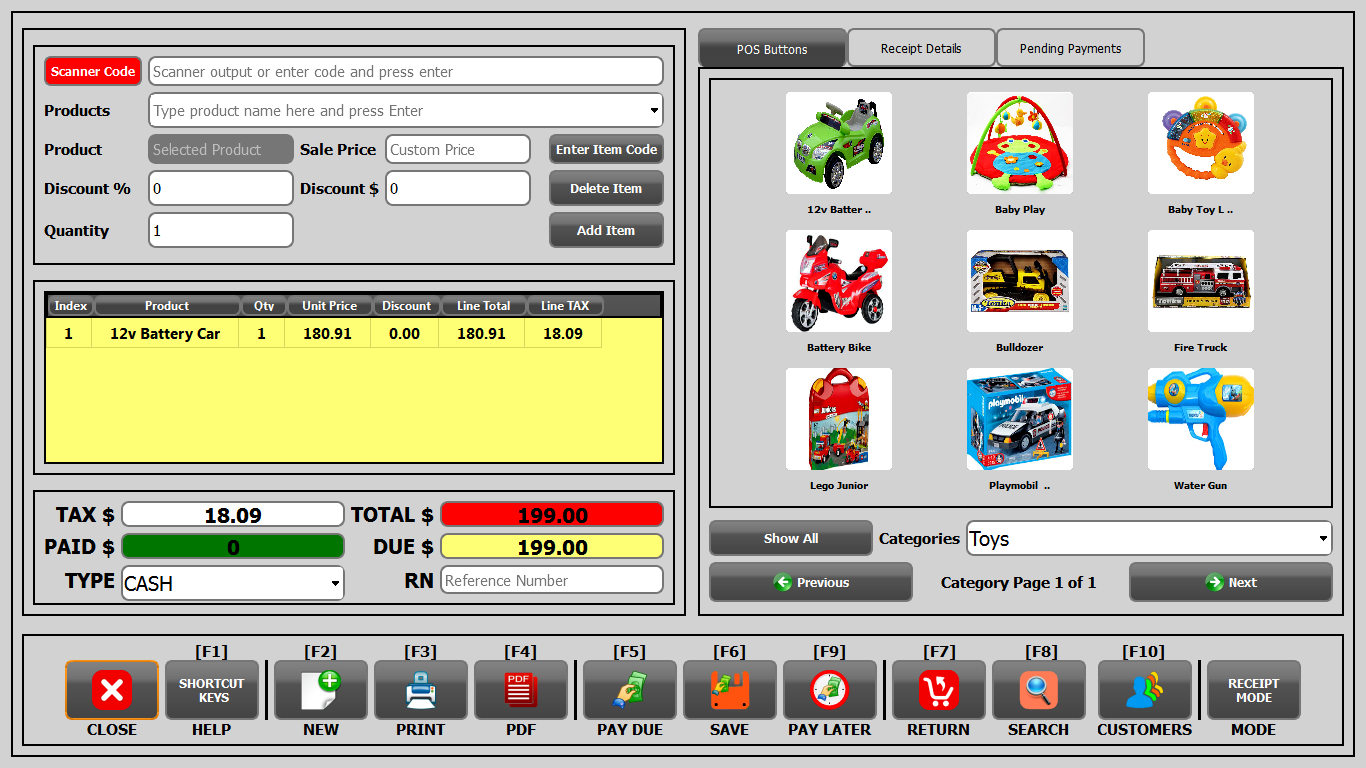
Task: Open product Search with the magnifier icon
Action: tap(1039, 690)
